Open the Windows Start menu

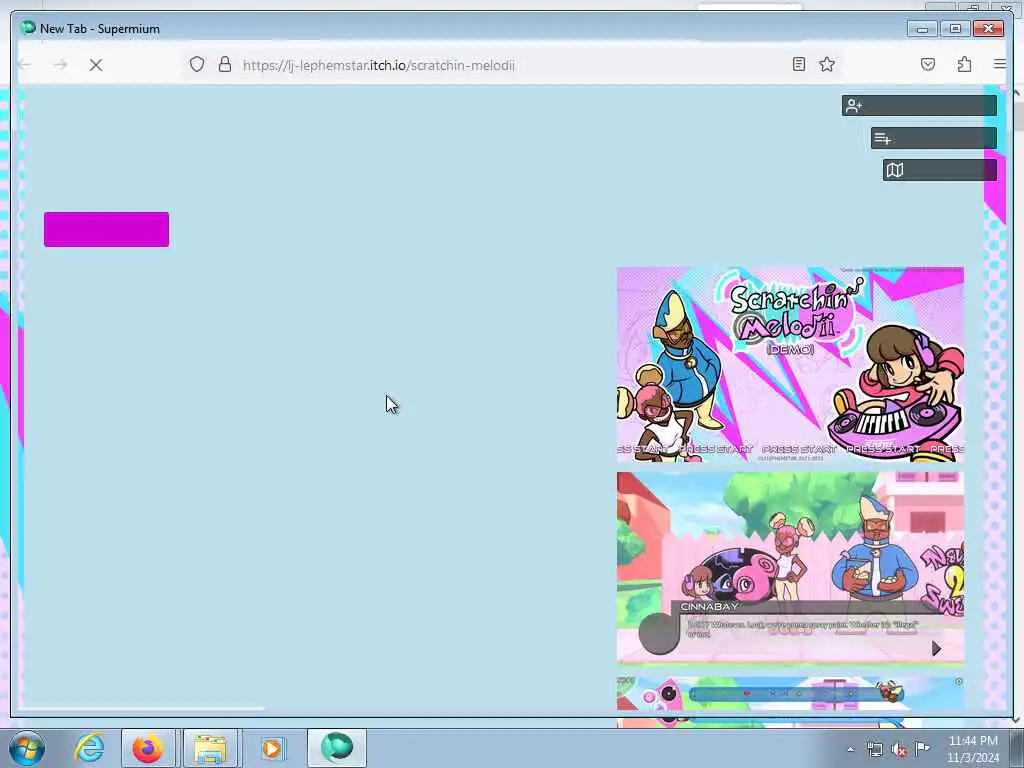pos(27,748)
